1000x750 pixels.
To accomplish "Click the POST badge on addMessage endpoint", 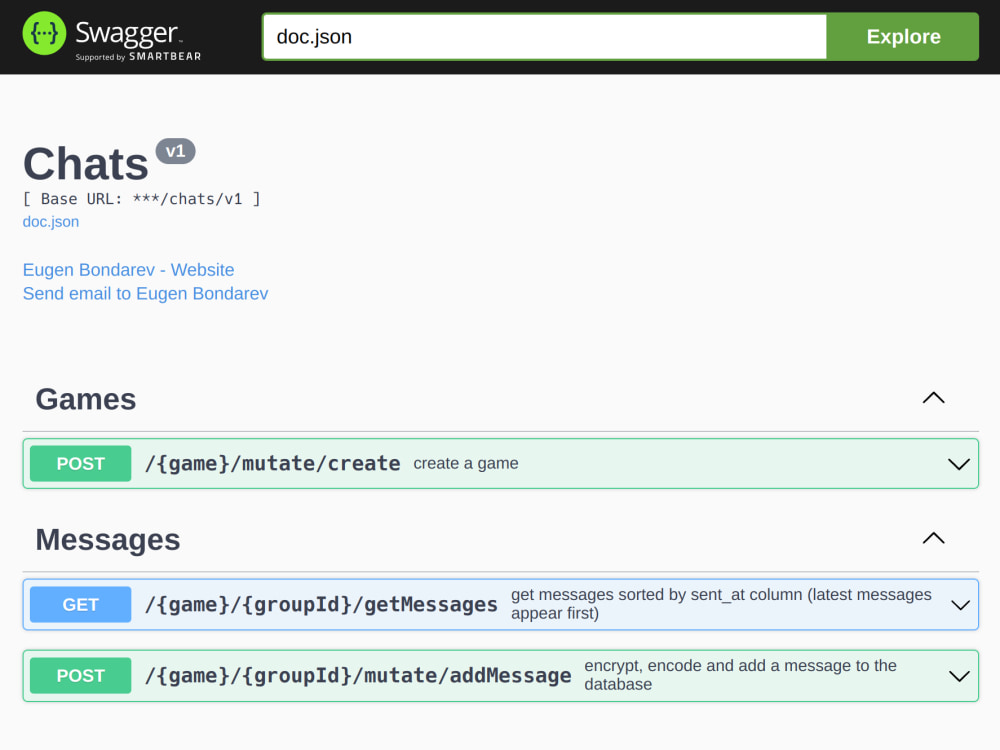I will point(80,675).
